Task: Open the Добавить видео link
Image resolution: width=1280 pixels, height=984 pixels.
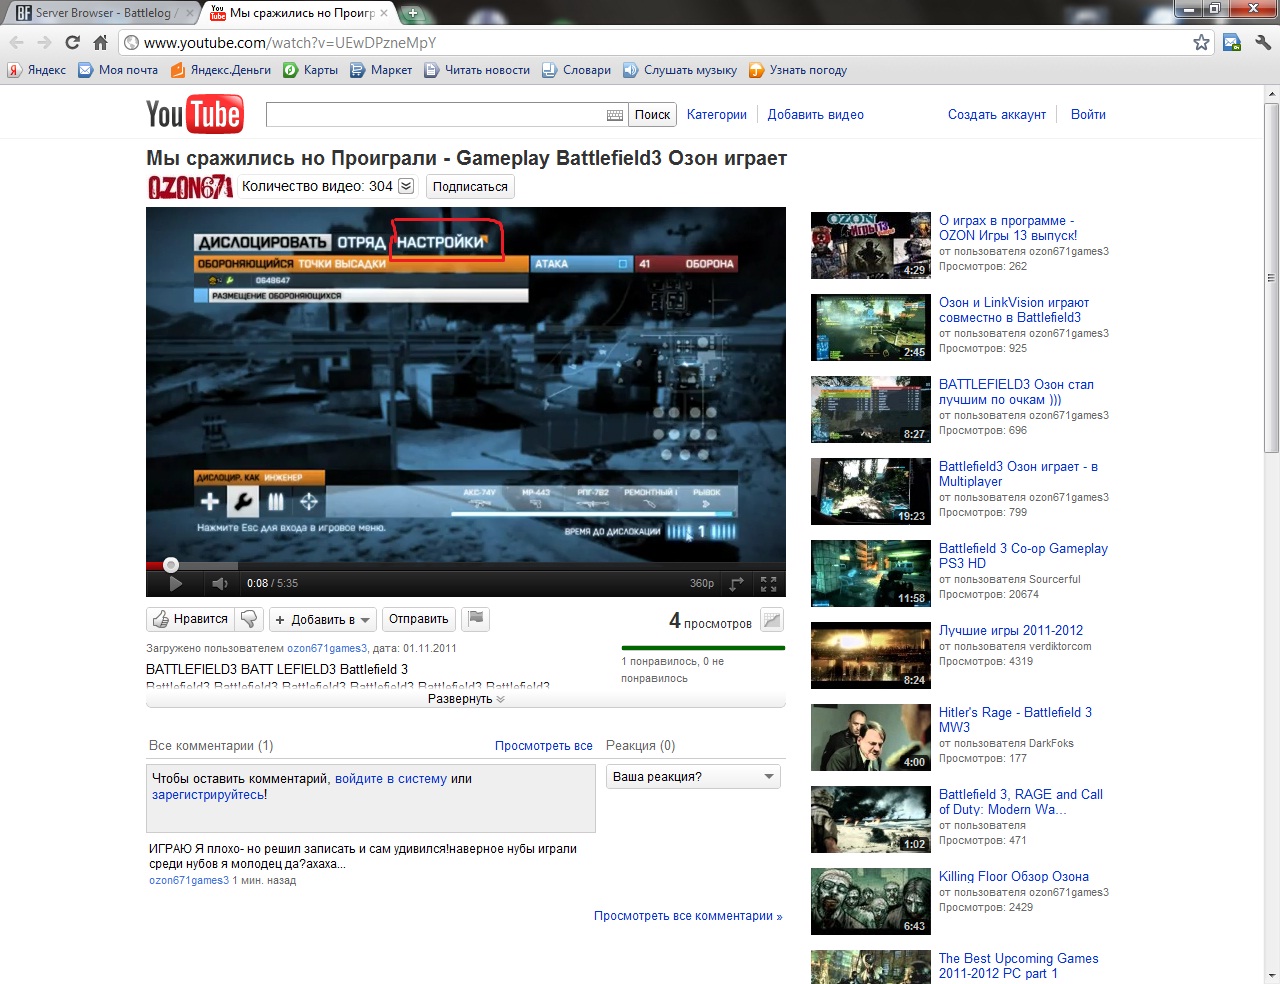Action: click(816, 115)
